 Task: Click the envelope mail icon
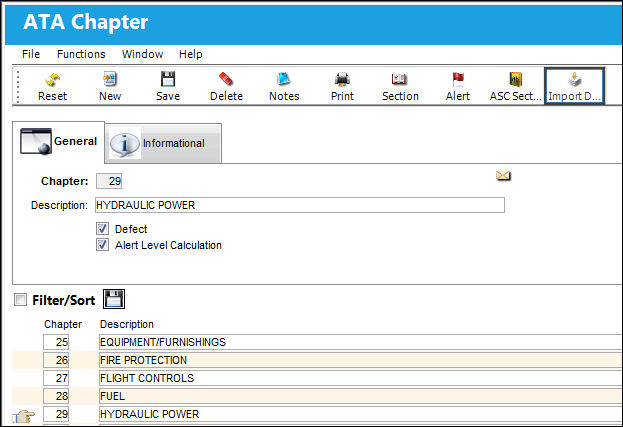click(503, 175)
